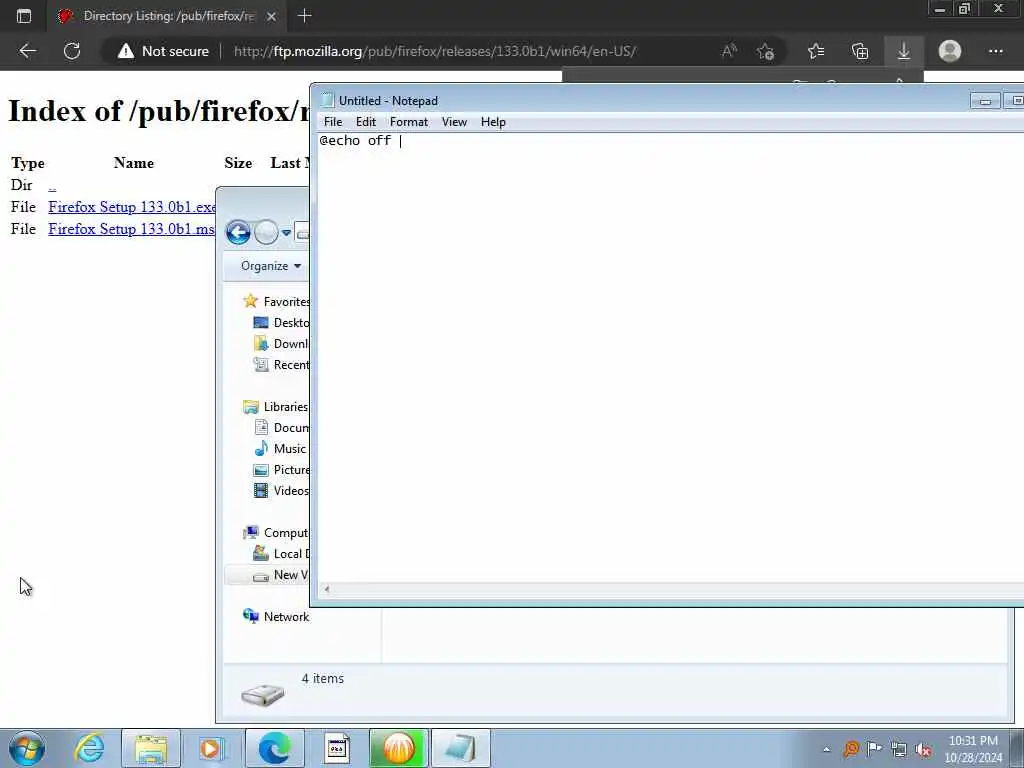
Task: Select Favorites in Explorer navigation pane
Action: [276, 302]
